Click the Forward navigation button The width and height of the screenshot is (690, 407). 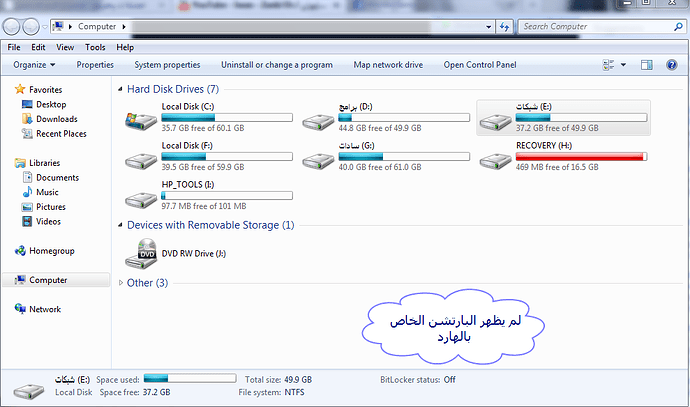coord(30,27)
